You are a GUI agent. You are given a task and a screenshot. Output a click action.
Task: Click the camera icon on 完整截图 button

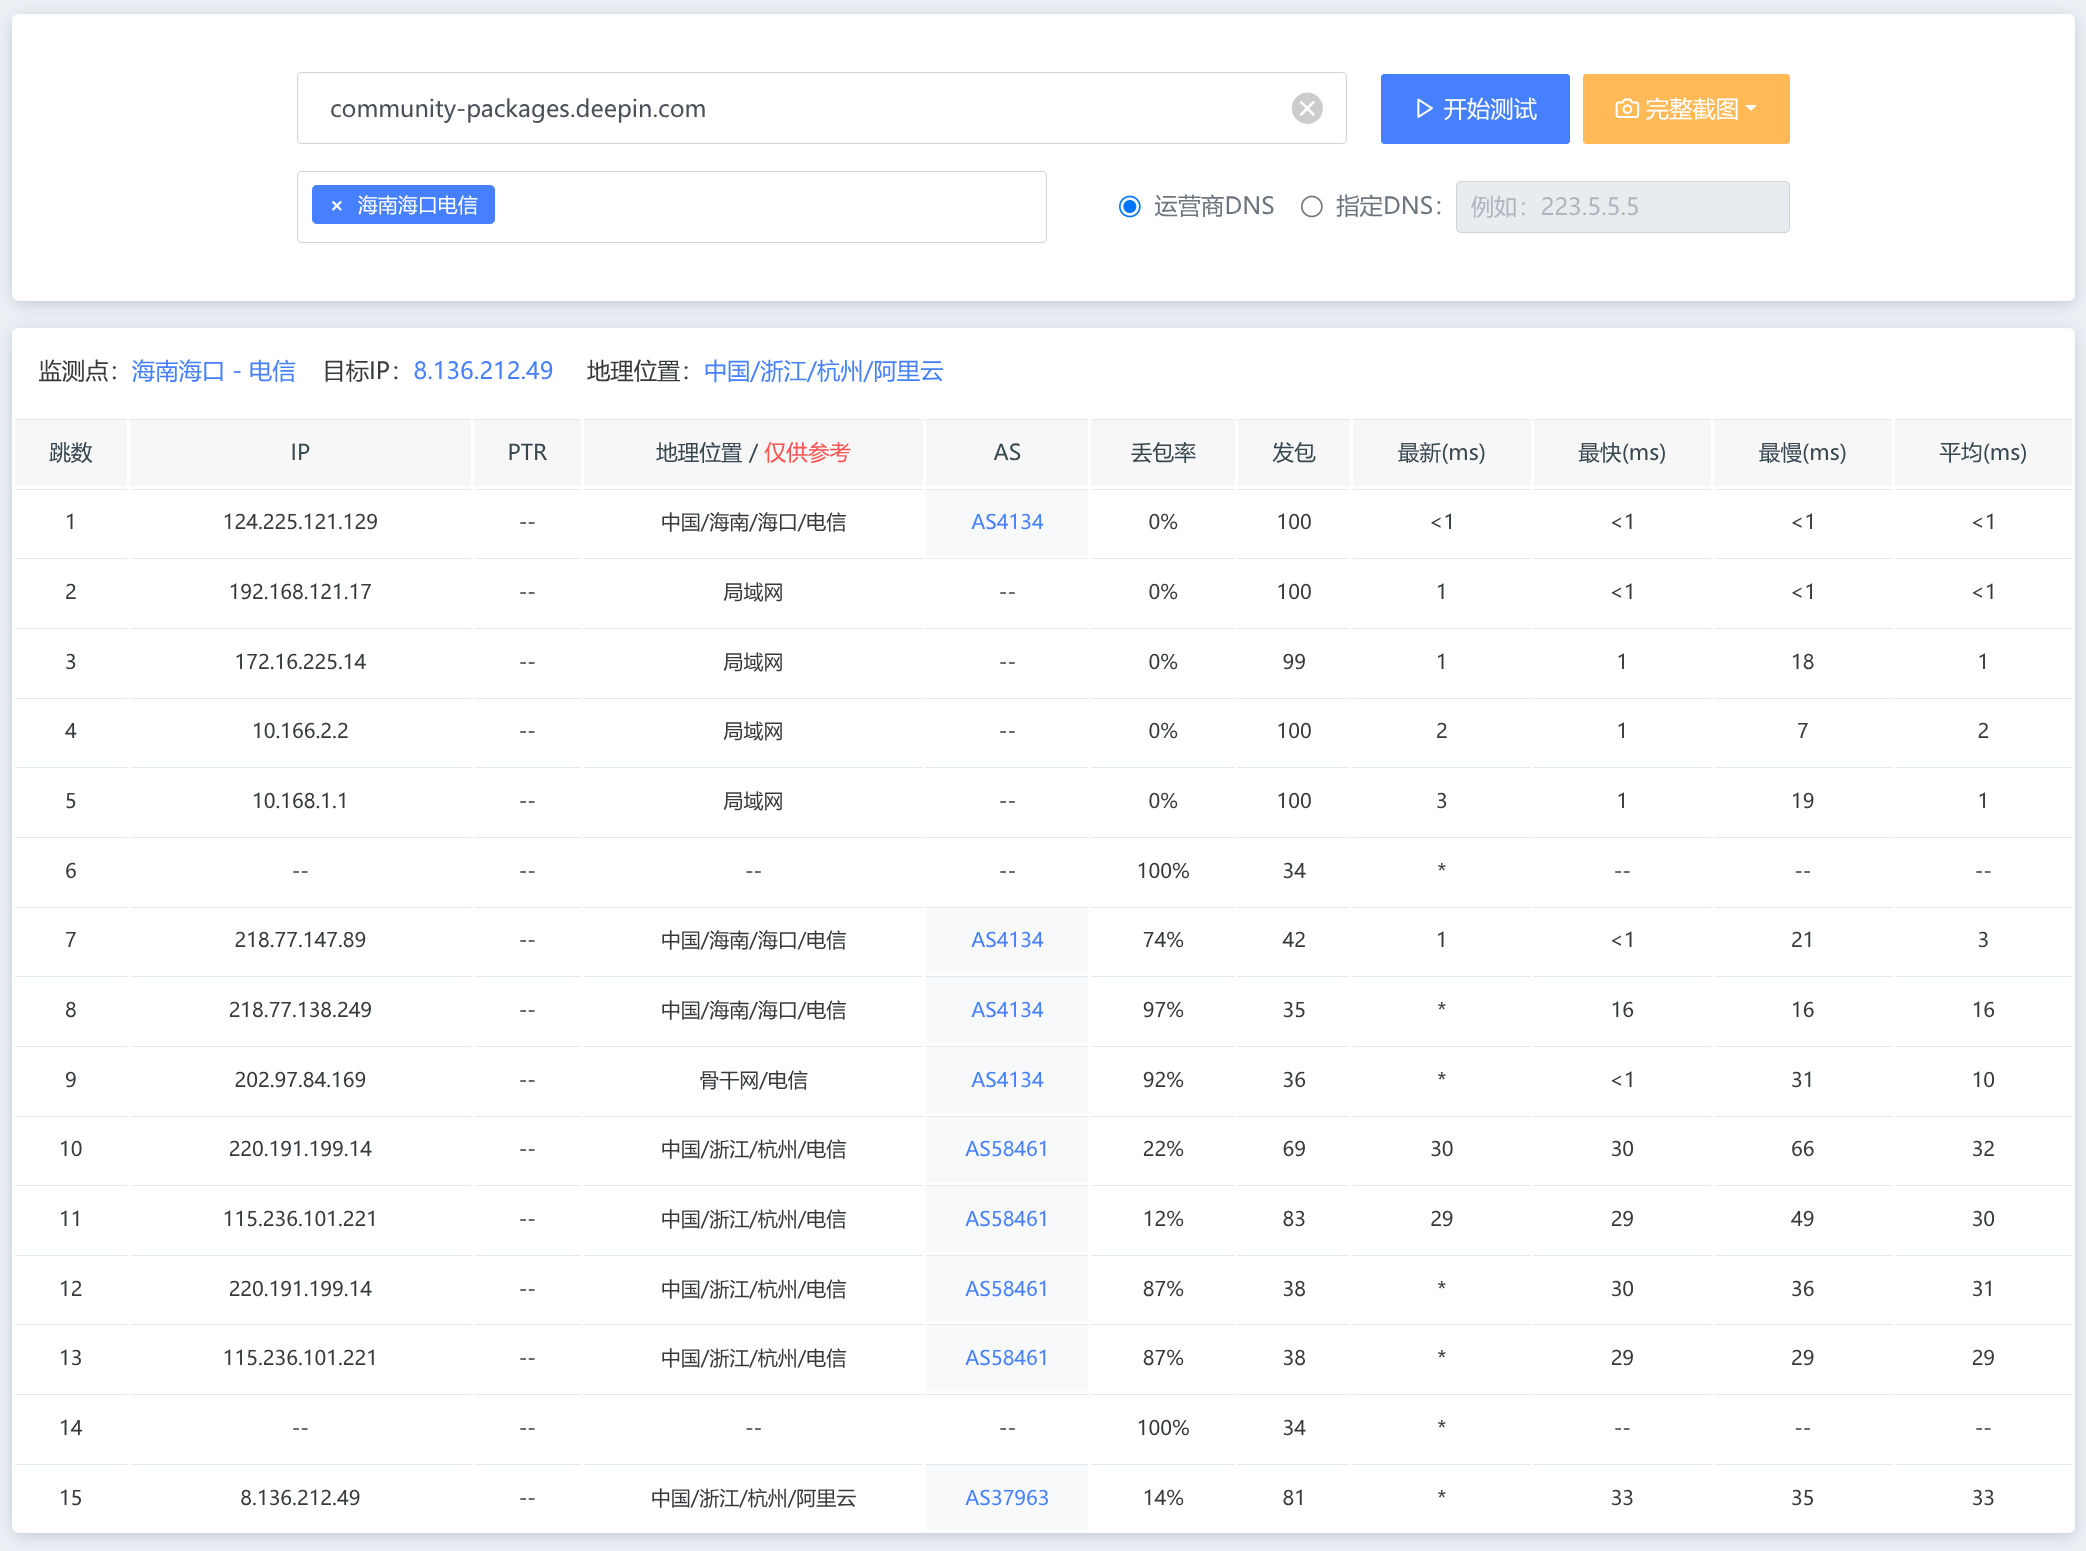click(x=1627, y=109)
